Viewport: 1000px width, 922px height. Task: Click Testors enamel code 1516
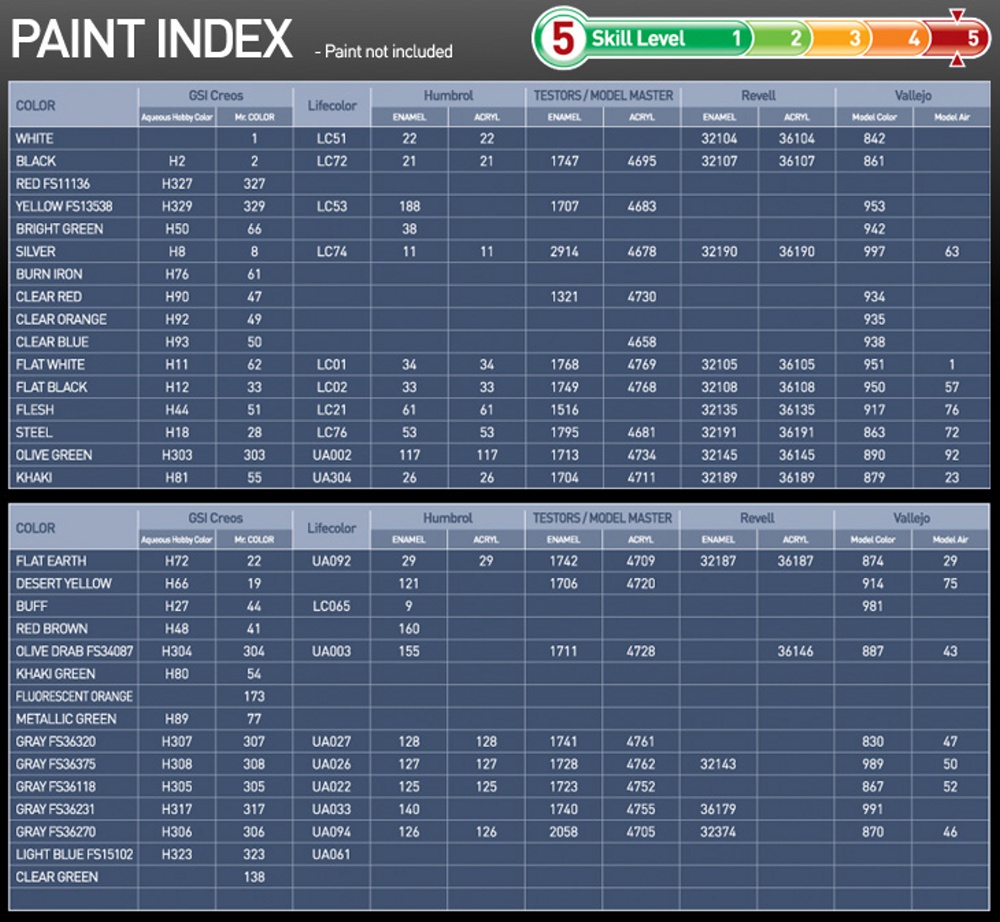[x=564, y=409]
